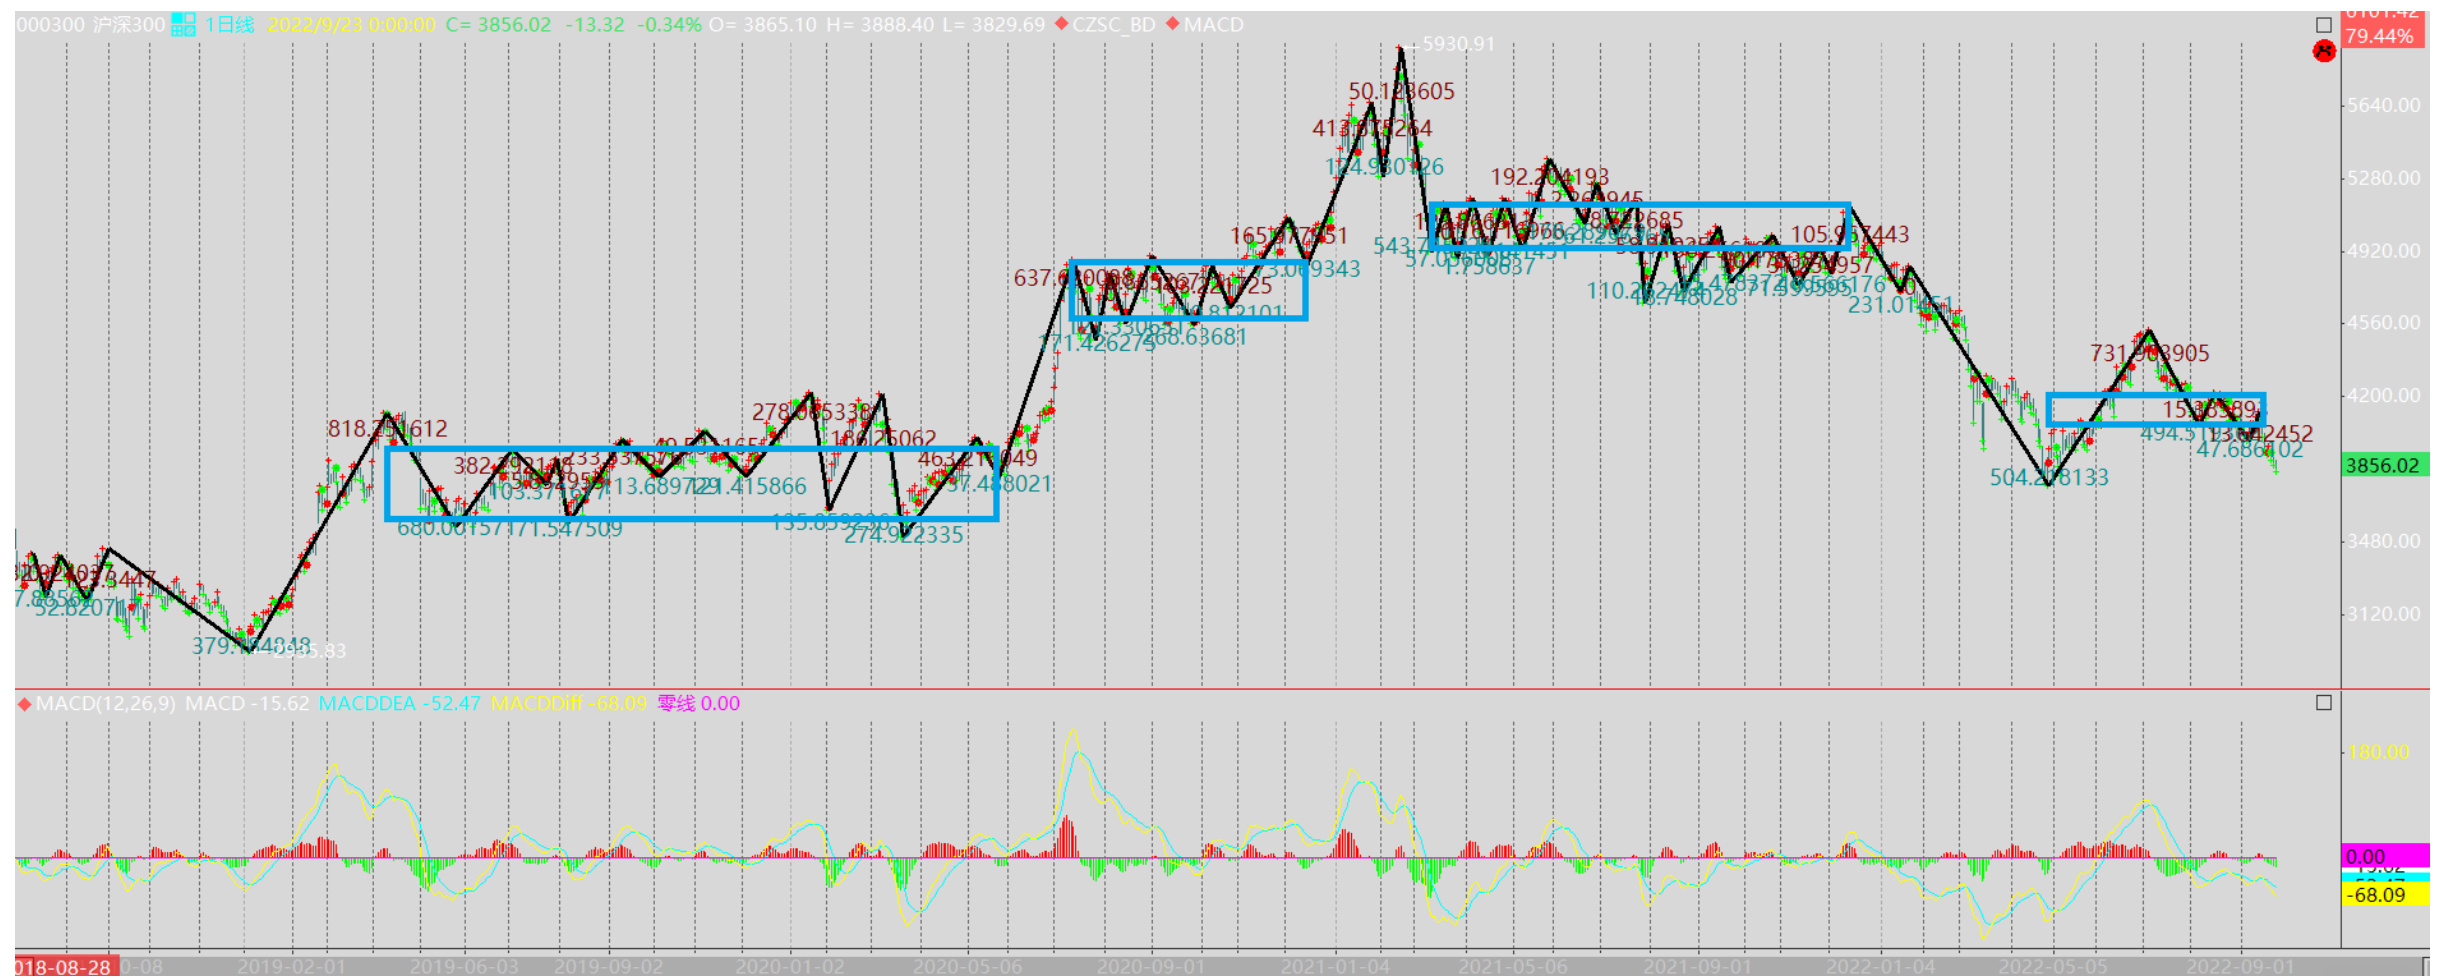2454x978 pixels.
Task: Click the red diamond before top MACD label
Action: (1172, 24)
